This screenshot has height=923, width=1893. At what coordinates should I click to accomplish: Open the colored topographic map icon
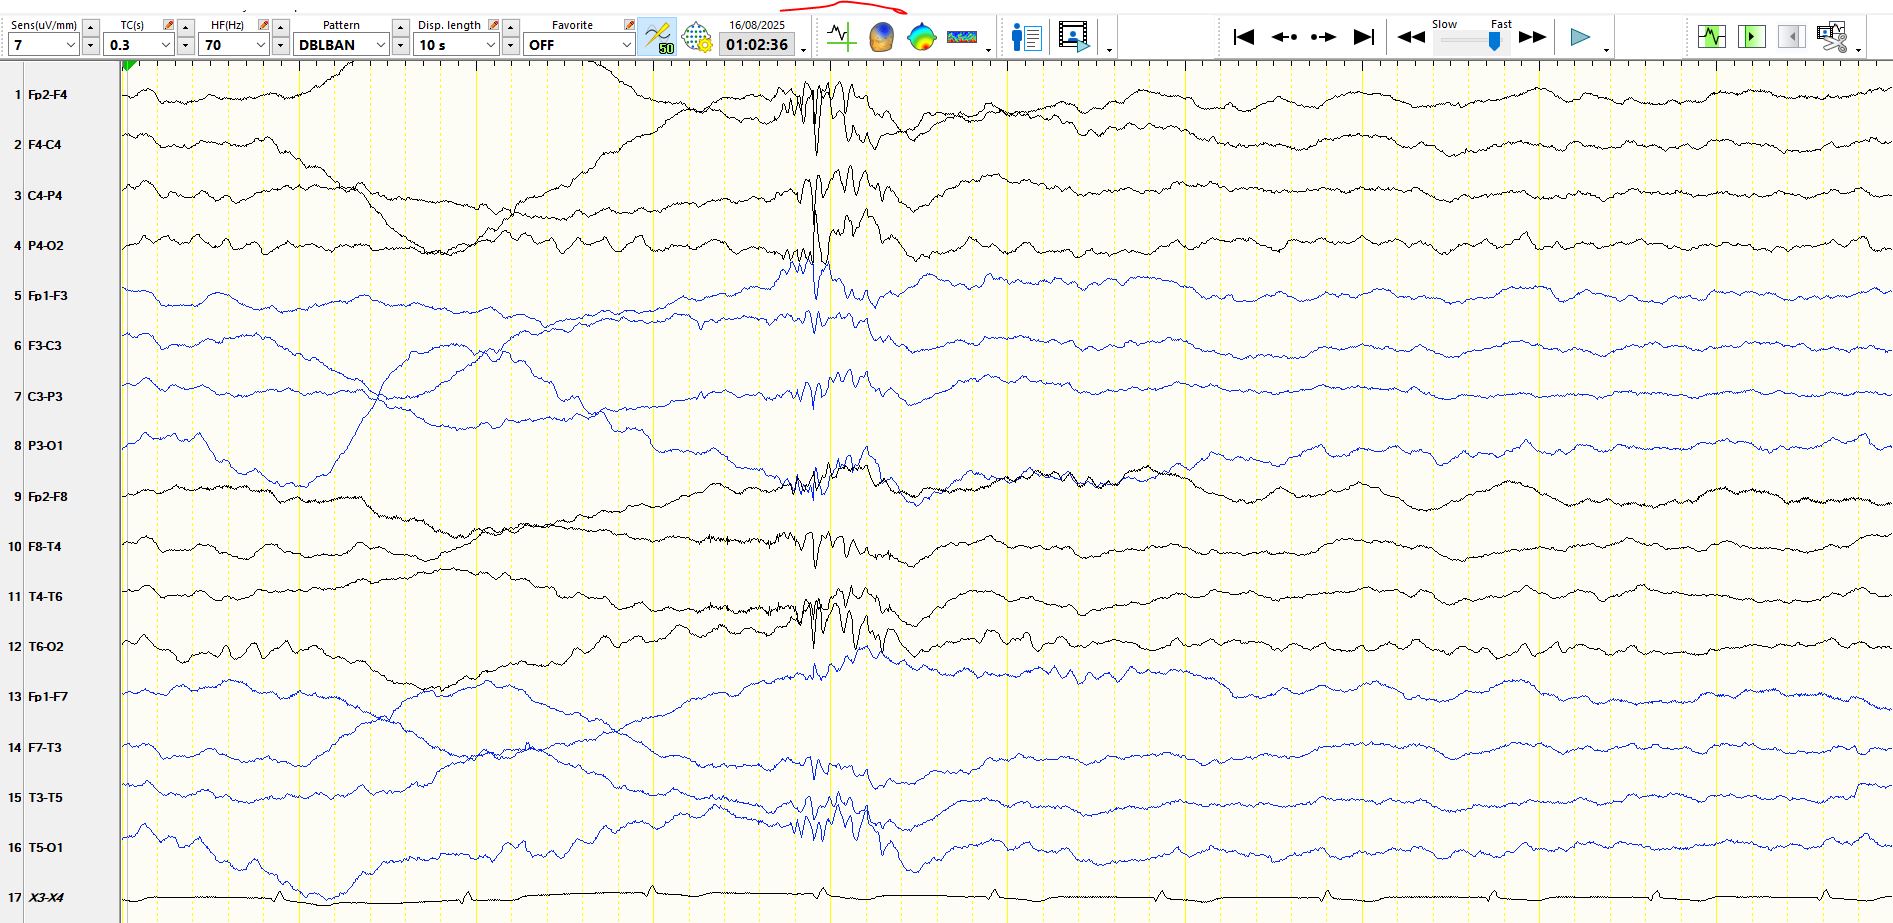tap(921, 38)
